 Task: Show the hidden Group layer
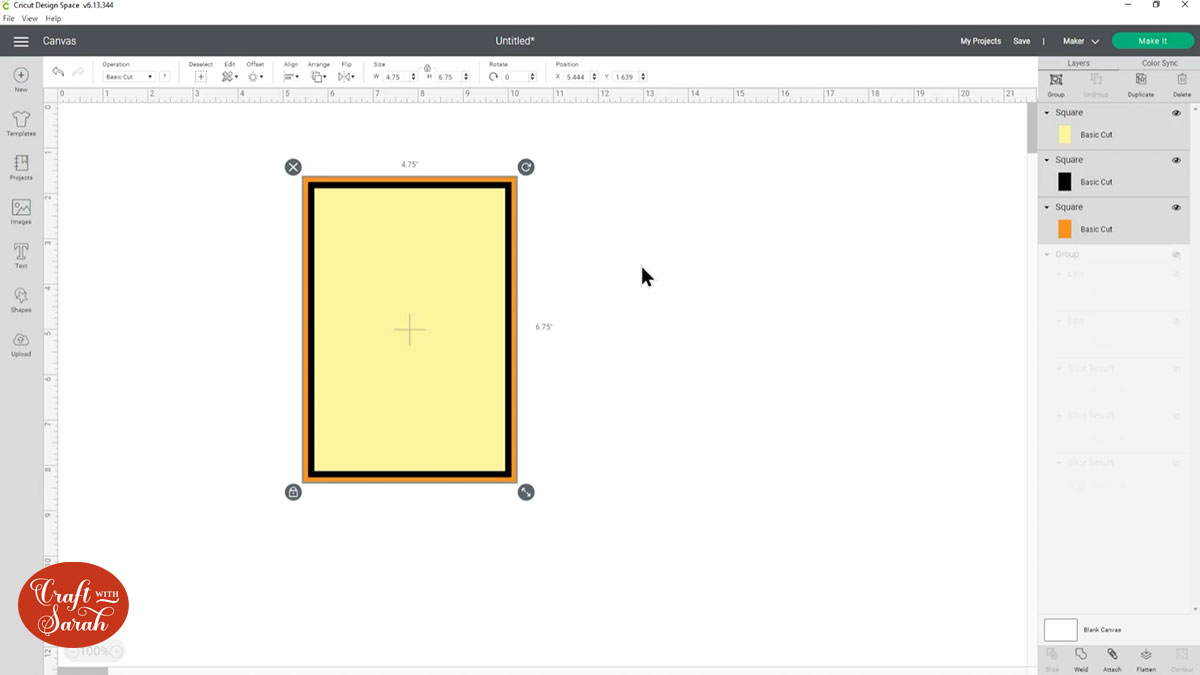(1176, 255)
